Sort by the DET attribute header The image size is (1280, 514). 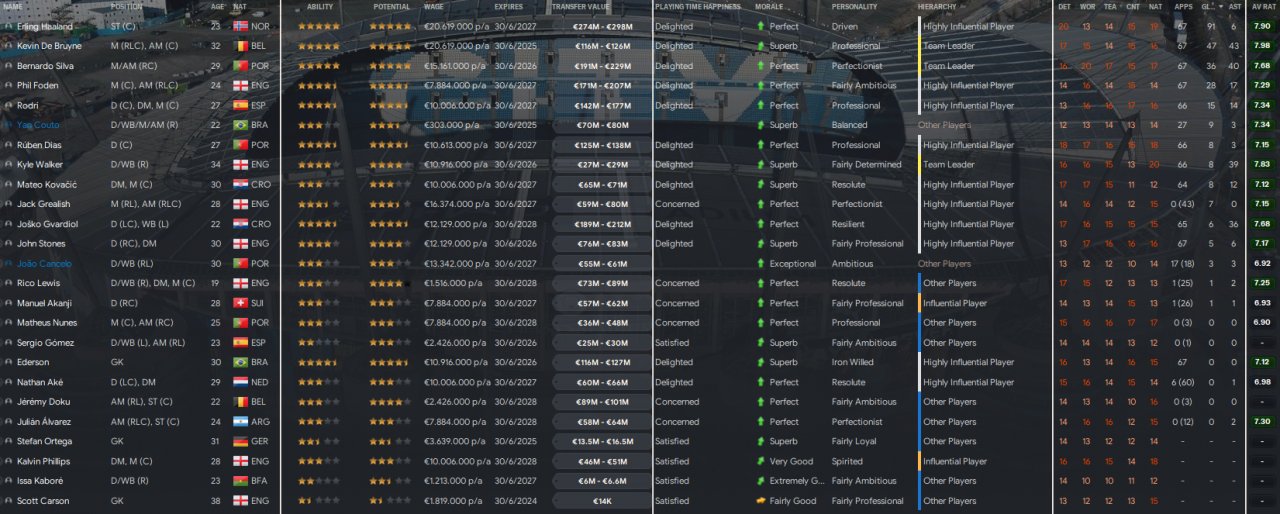(x=1064, y=6)
